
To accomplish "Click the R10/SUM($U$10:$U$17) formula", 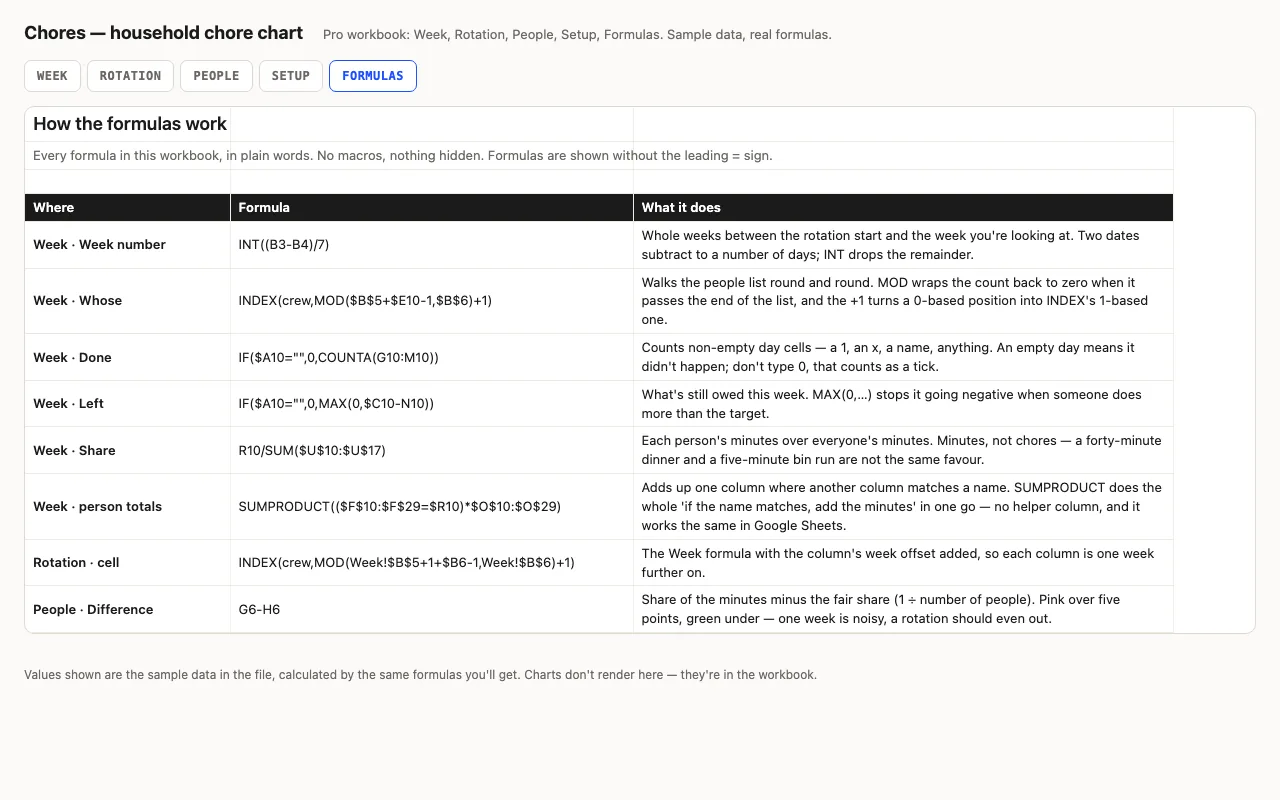I will pos(312,450).
